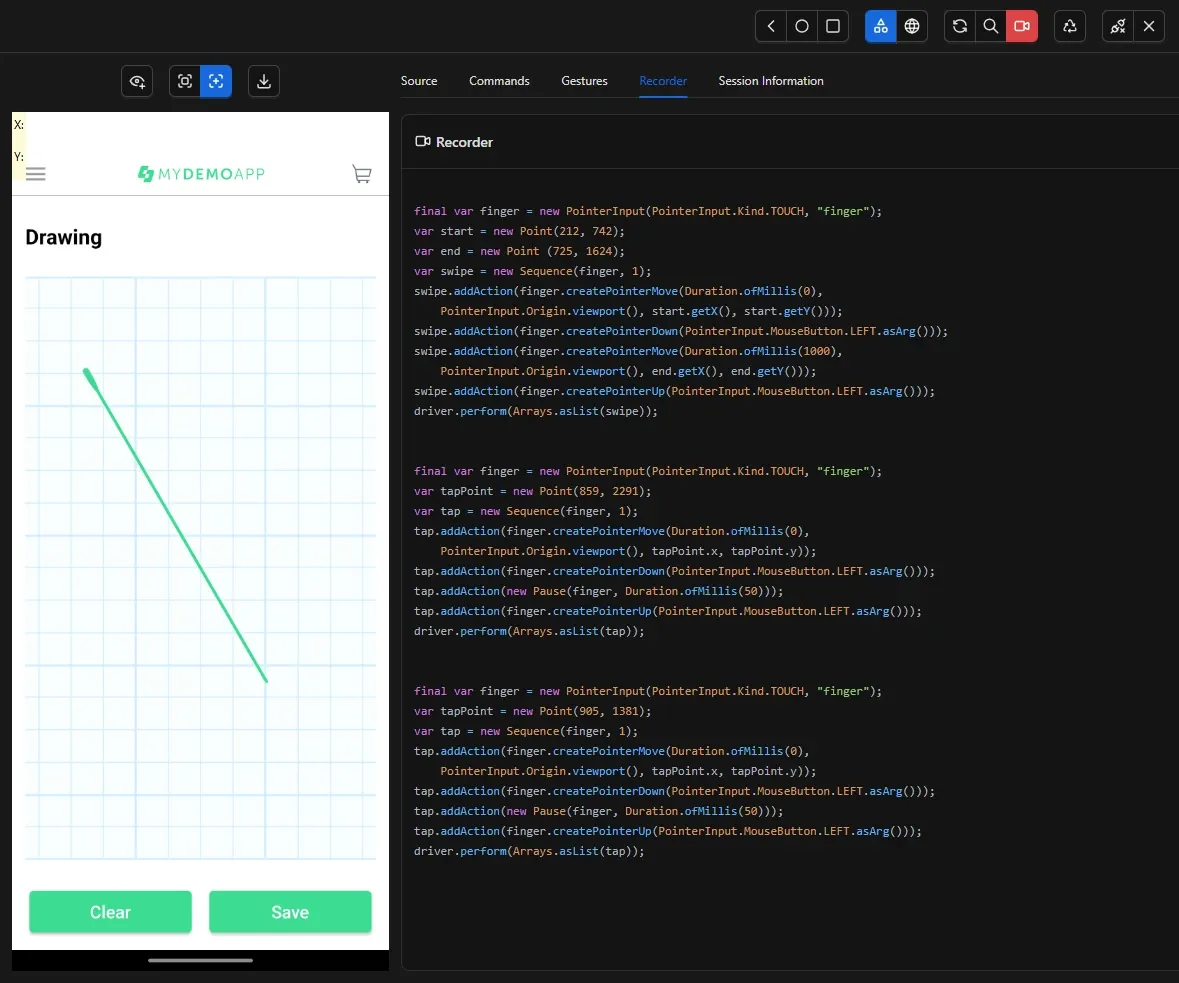Open the device App Switcher square button

point(833,26)
